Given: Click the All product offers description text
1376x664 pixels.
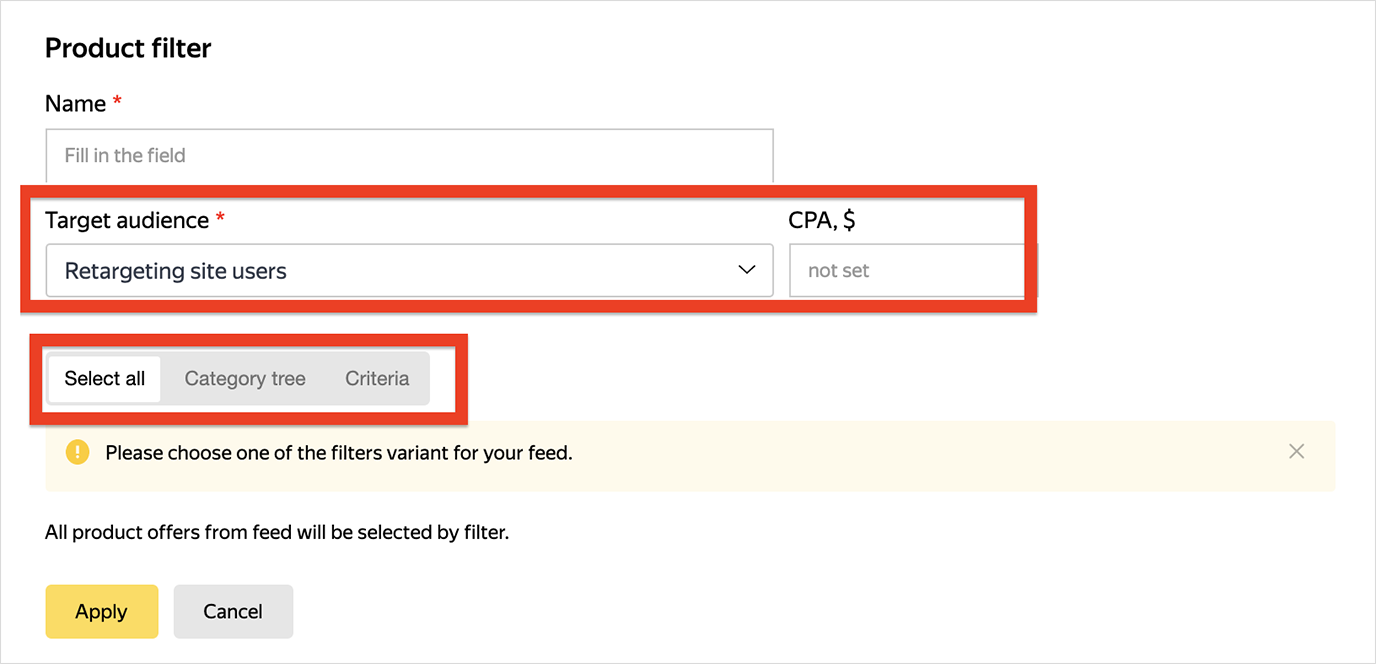Looking at the screenshot, I should [277, 533].
